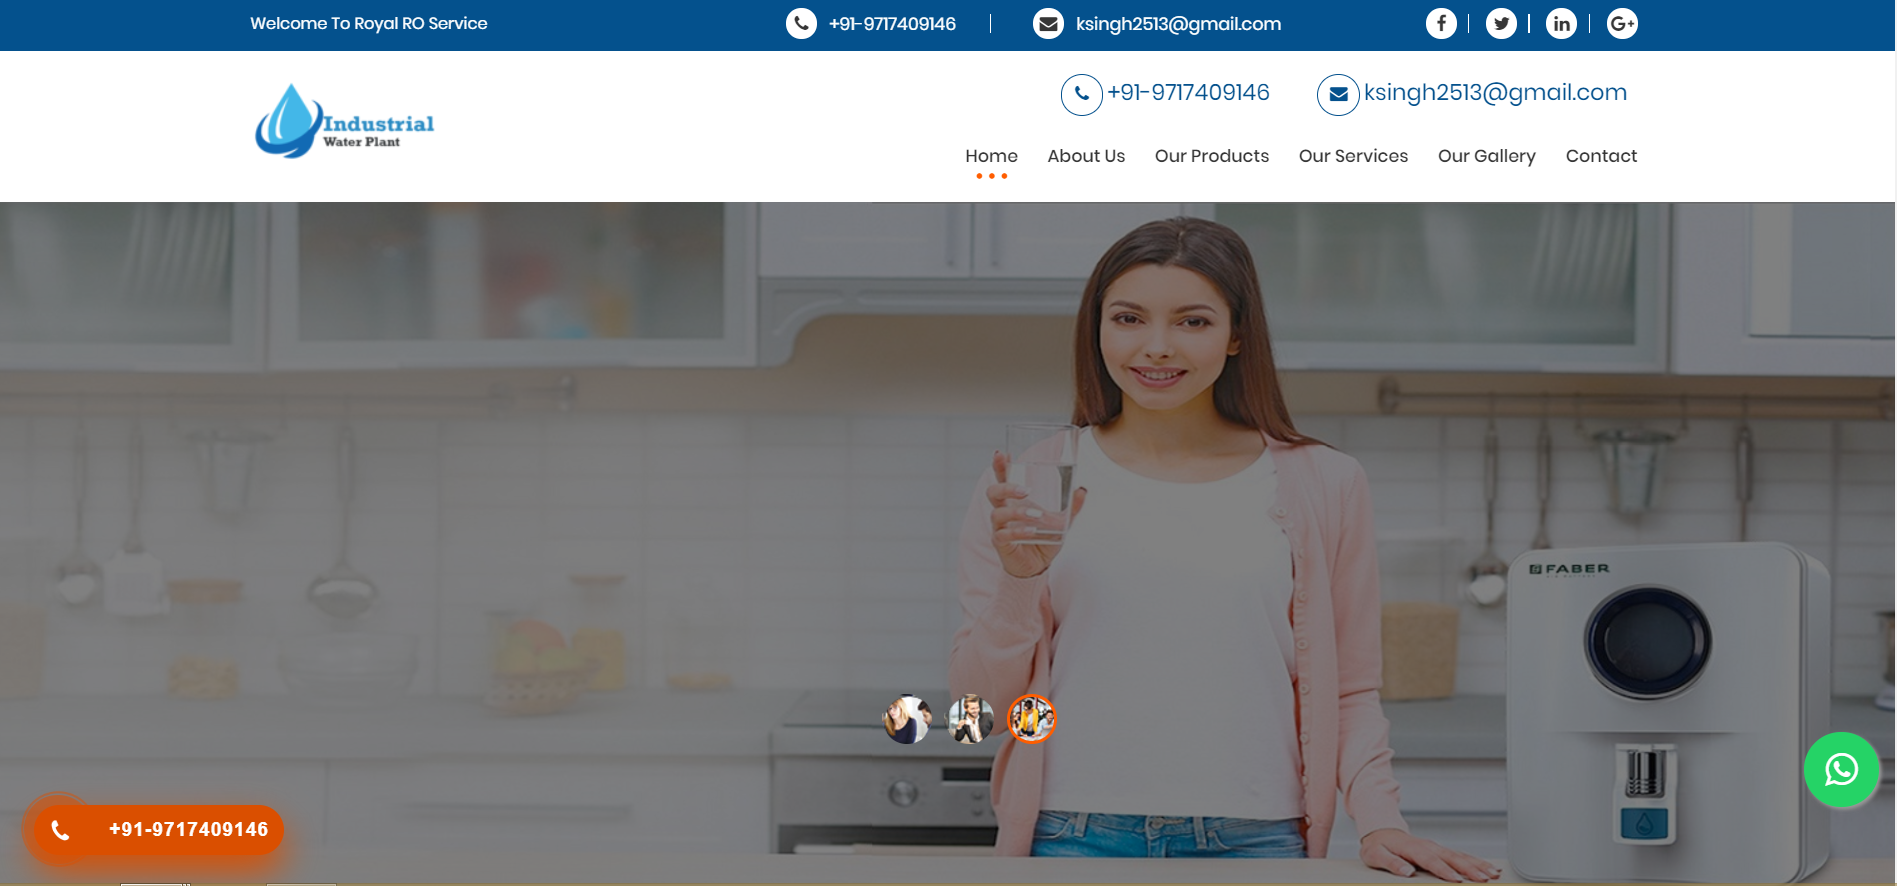Open the Our Services menu
Viewport: 1897px width, 886px height.
1353,156
